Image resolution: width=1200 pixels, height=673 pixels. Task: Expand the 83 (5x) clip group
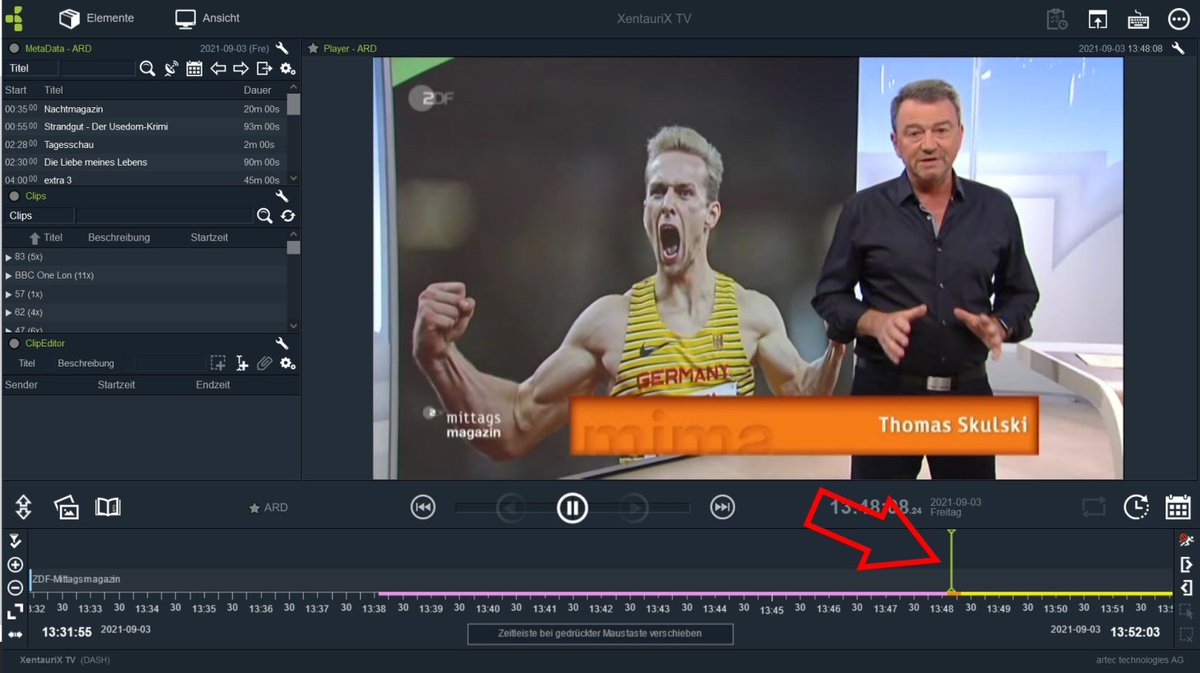point(9,257)
